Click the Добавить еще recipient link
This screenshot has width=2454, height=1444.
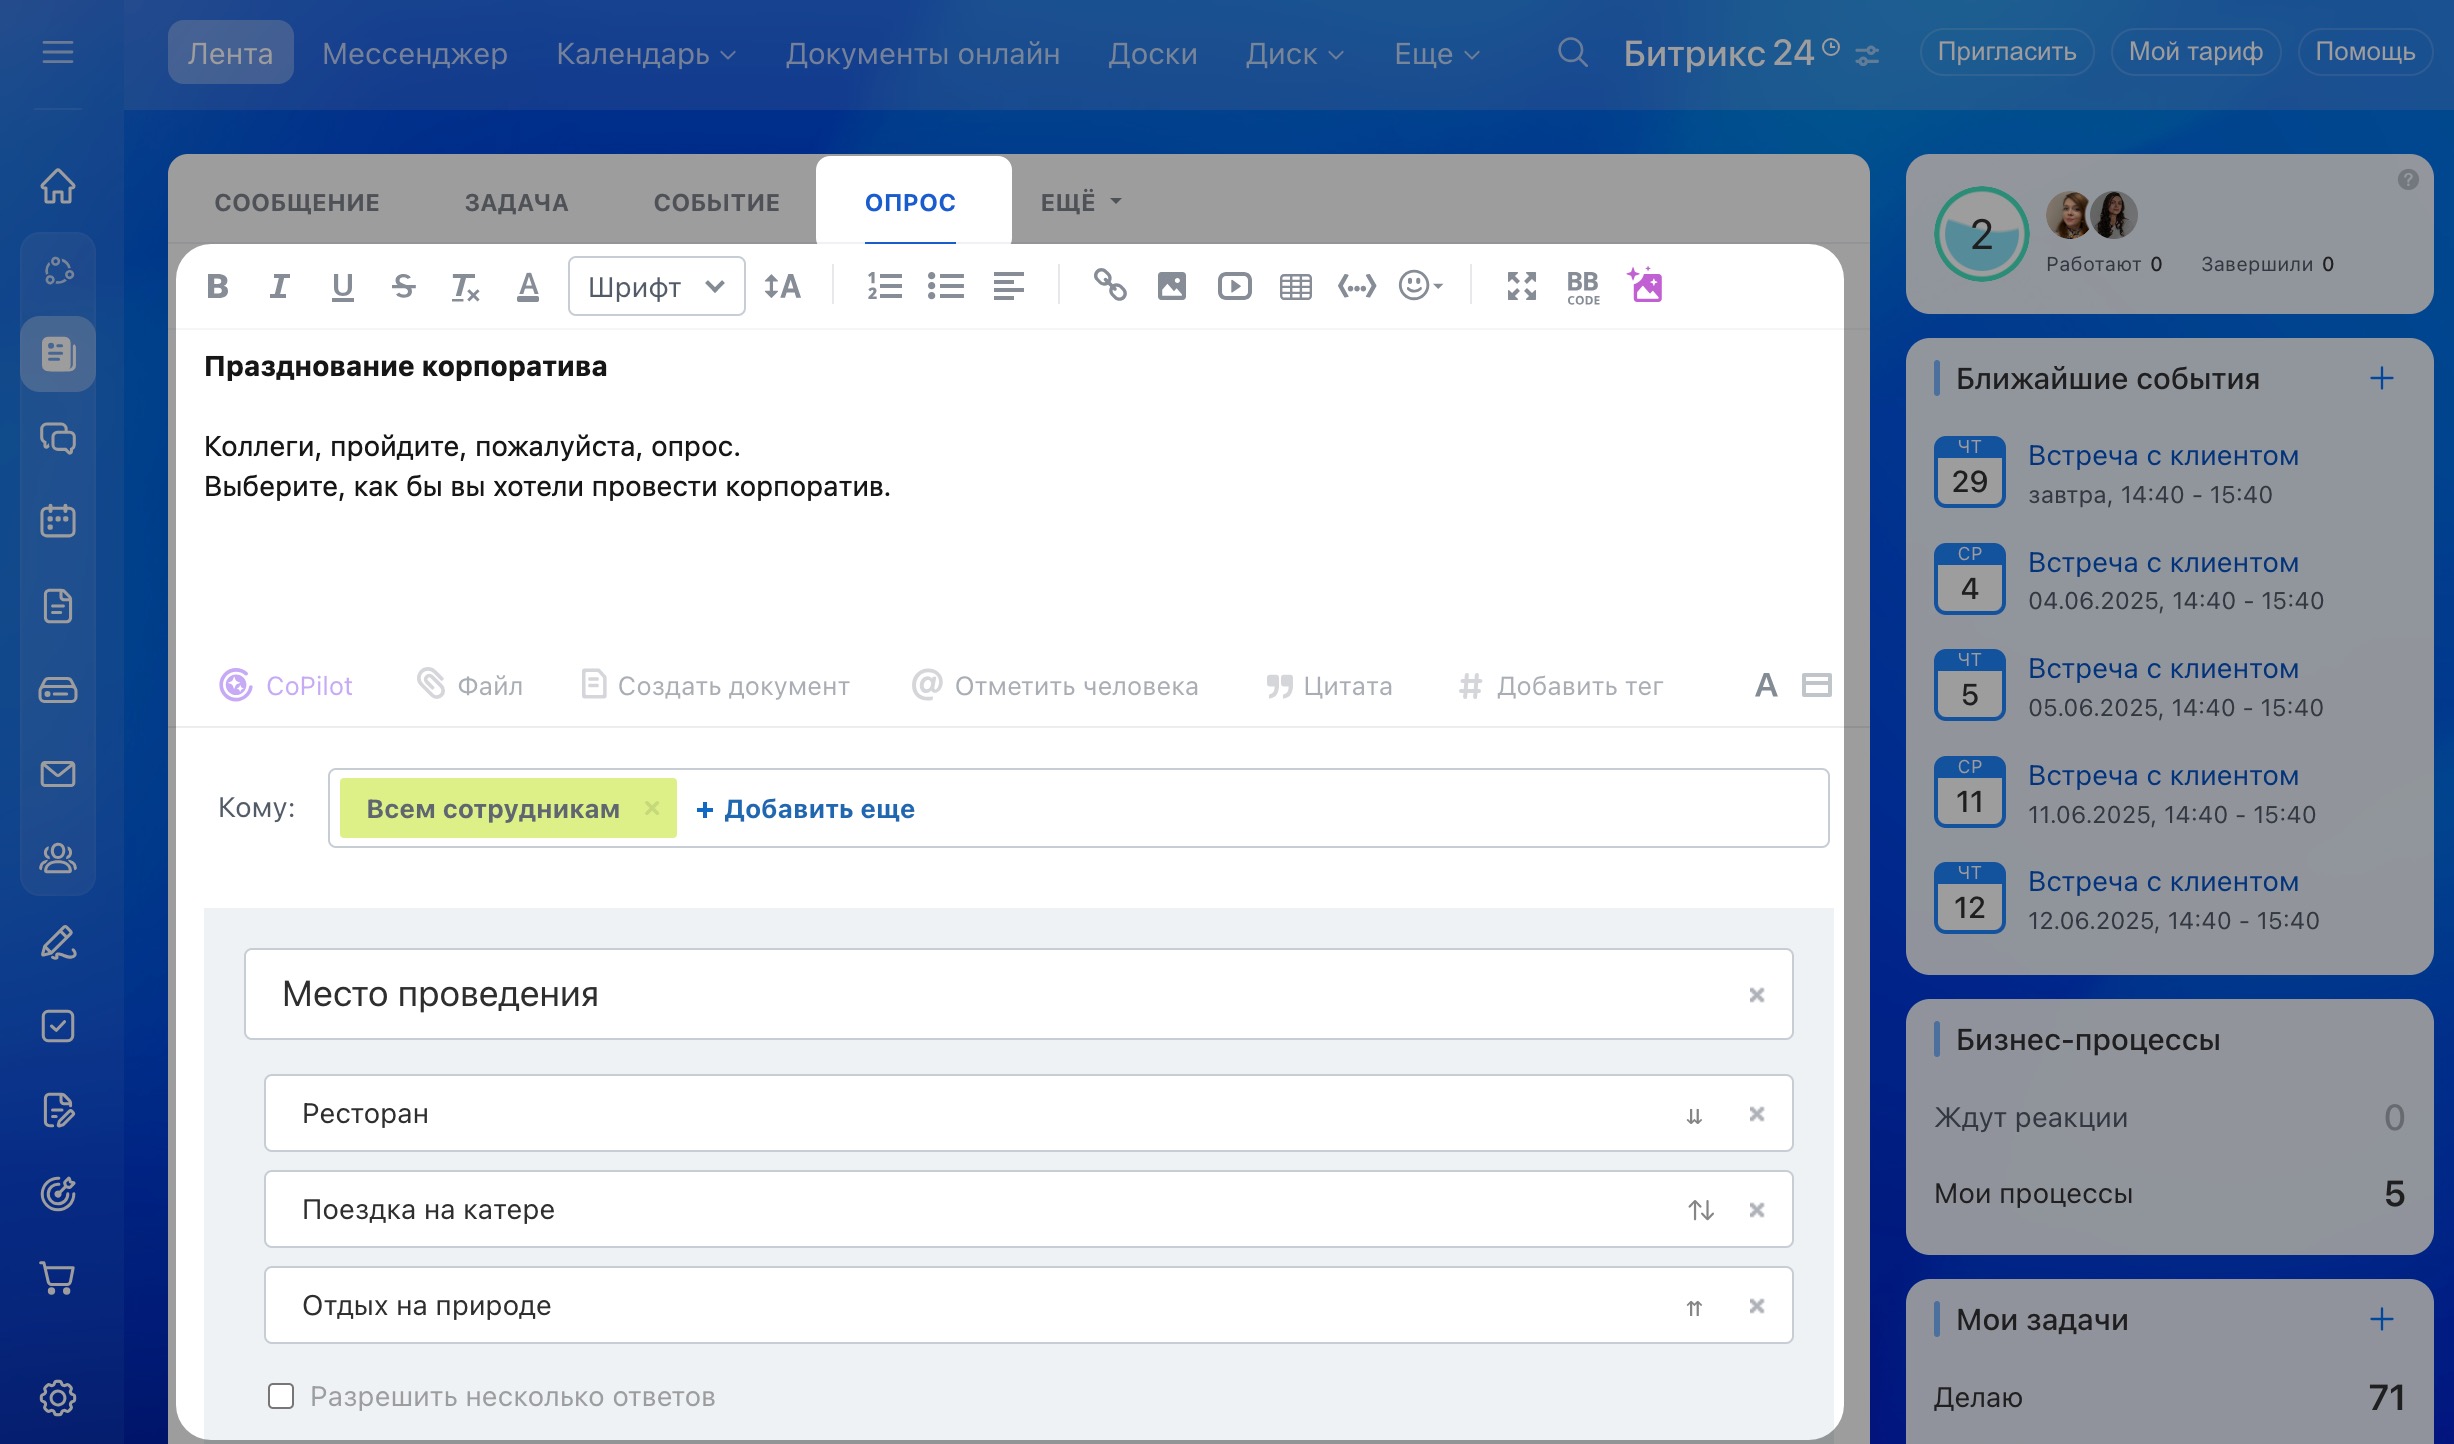805,809
